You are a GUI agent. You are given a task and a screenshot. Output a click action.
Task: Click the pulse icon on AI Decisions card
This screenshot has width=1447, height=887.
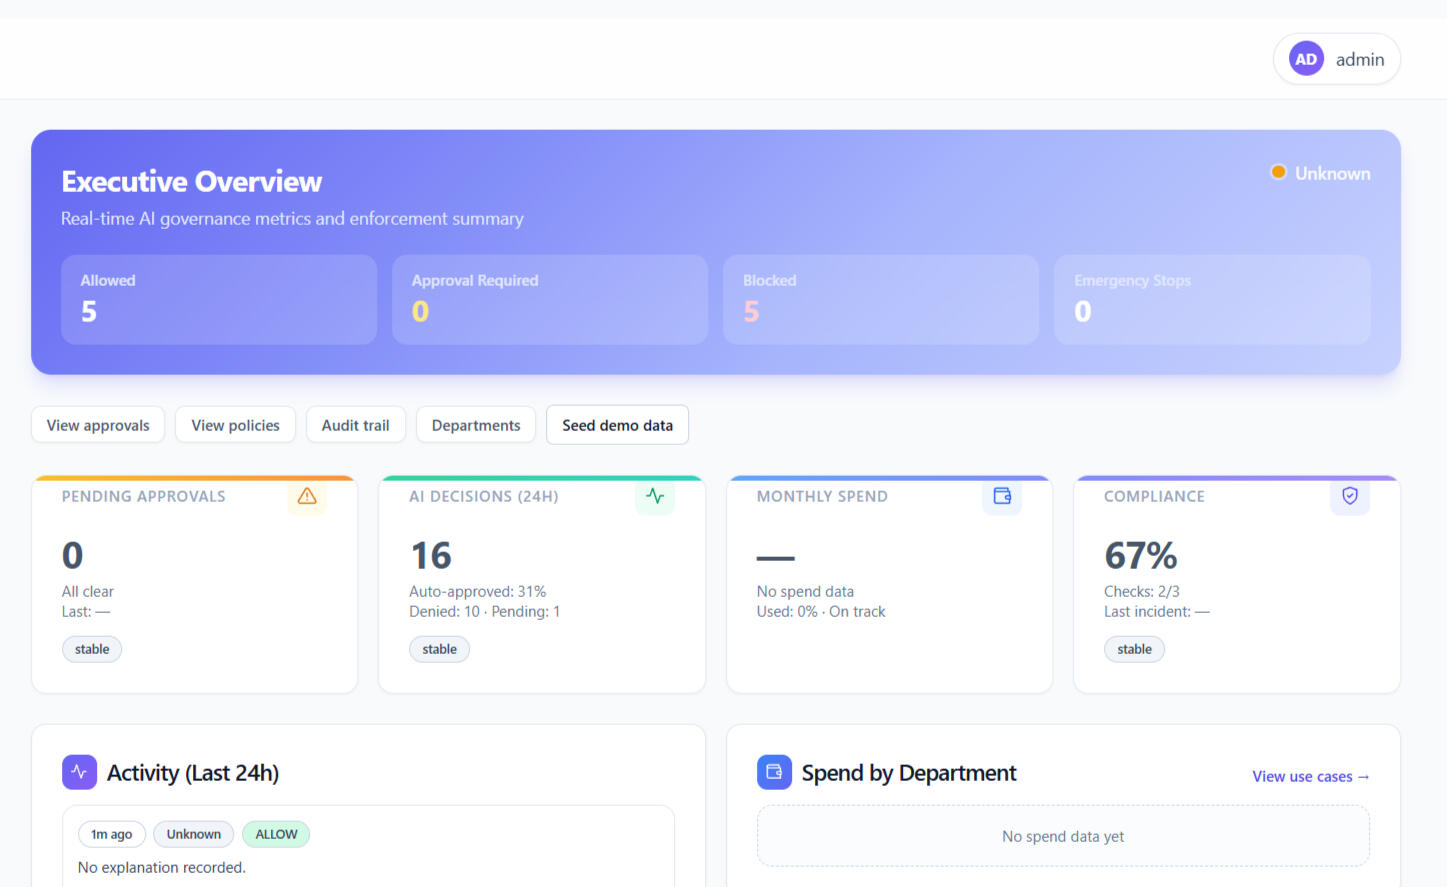tap(655, 496)
